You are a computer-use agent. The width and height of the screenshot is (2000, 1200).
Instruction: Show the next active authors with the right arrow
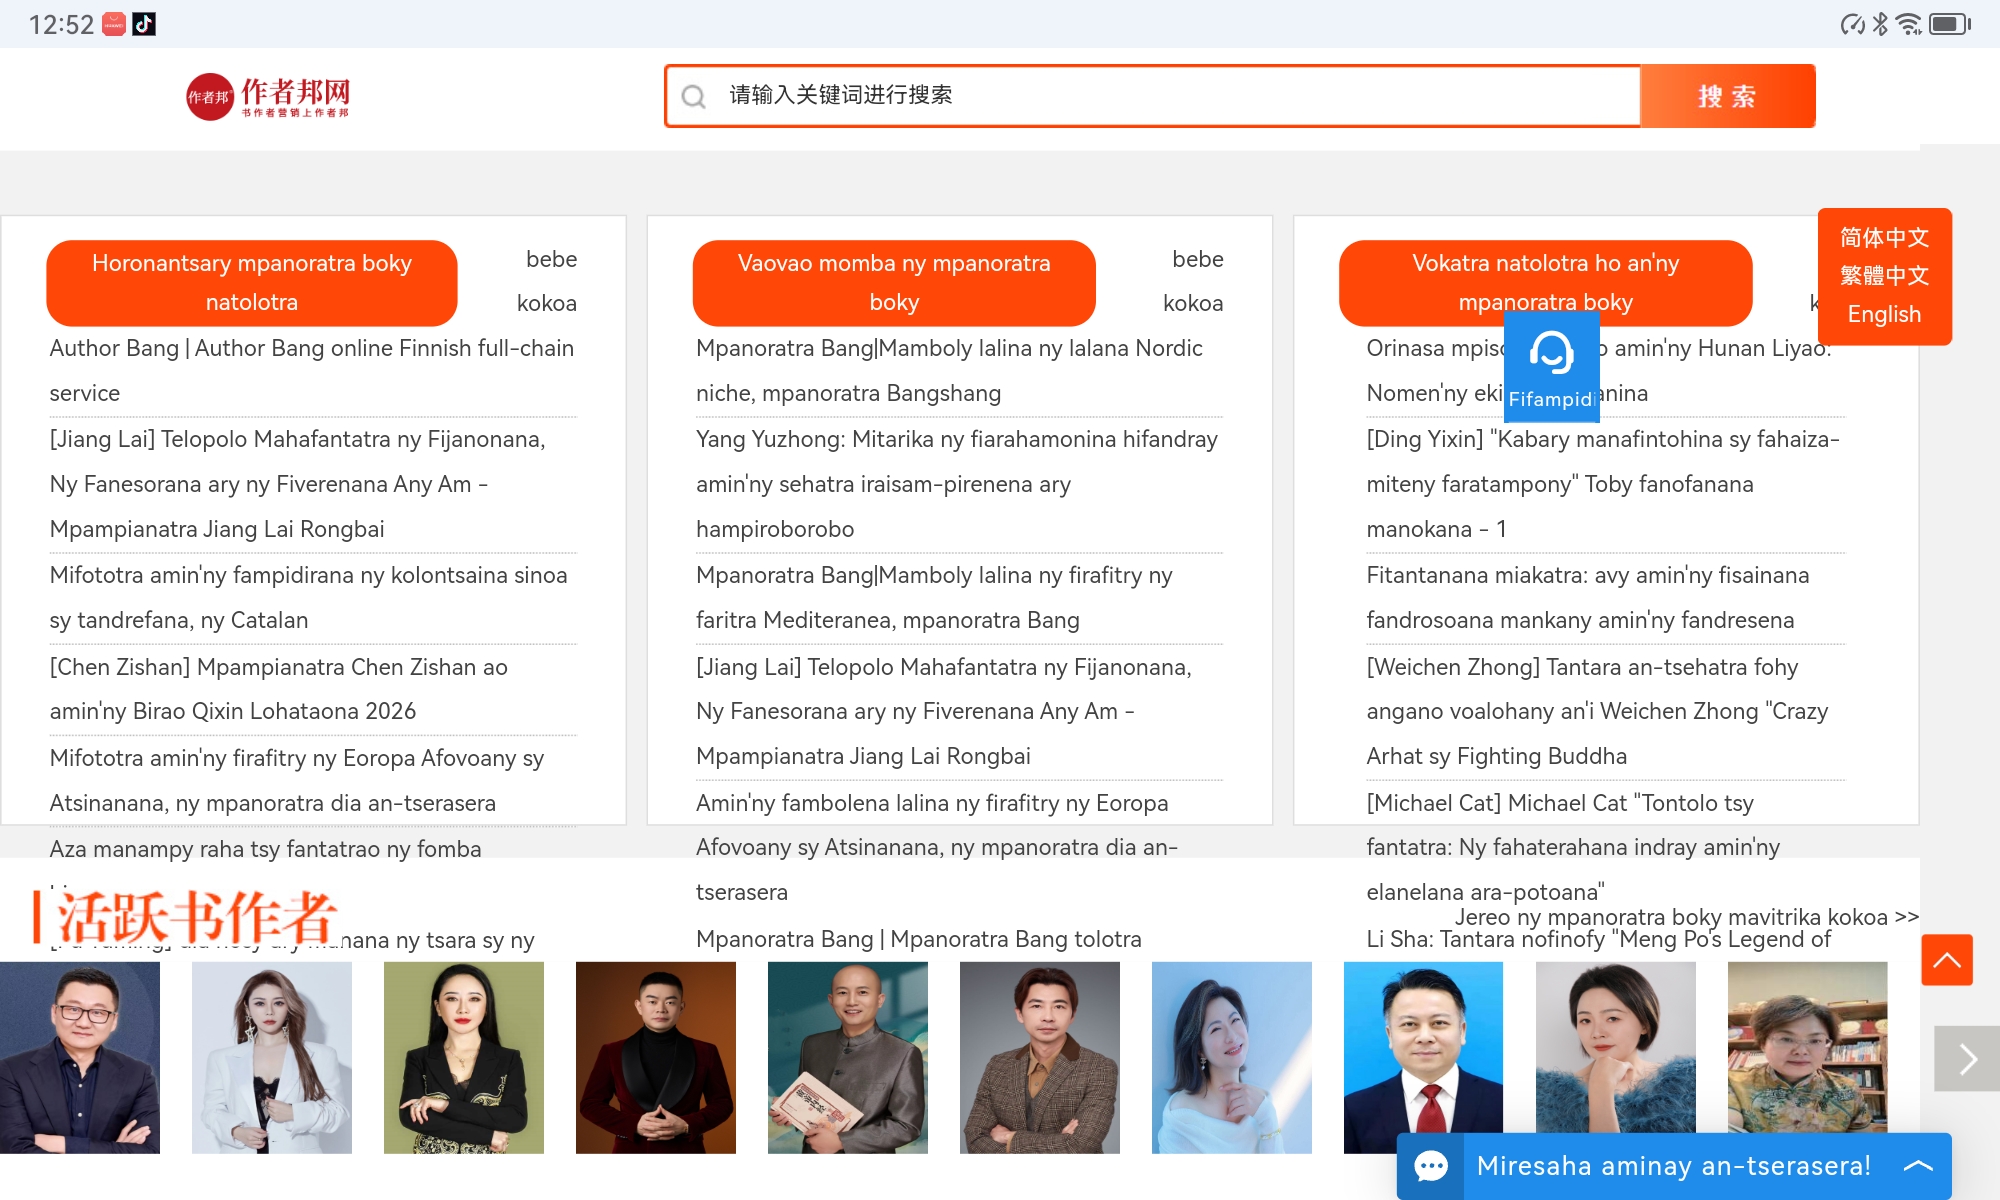click(x=1966, y=1058)
